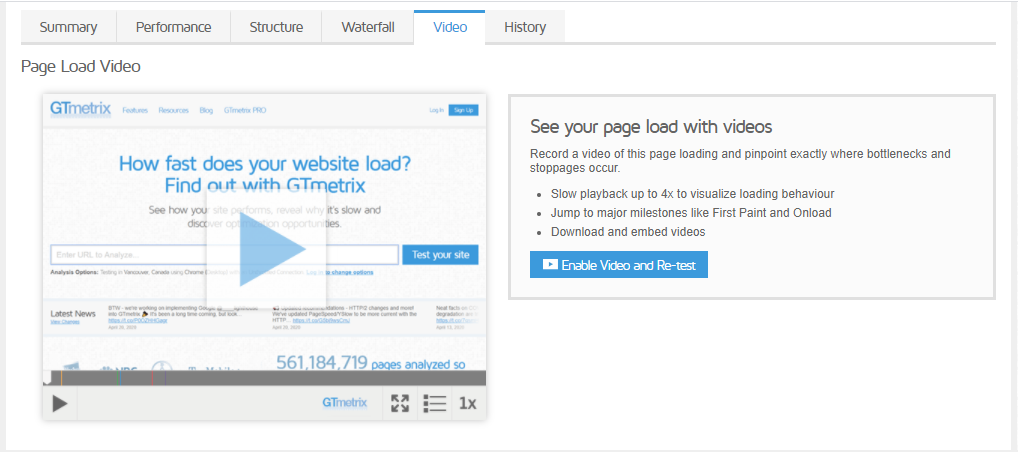Image resolution: width=1018 pixels, height=452 pixels.
Task: Click Enable Video and Re-test button
Action: pos(619,265)
